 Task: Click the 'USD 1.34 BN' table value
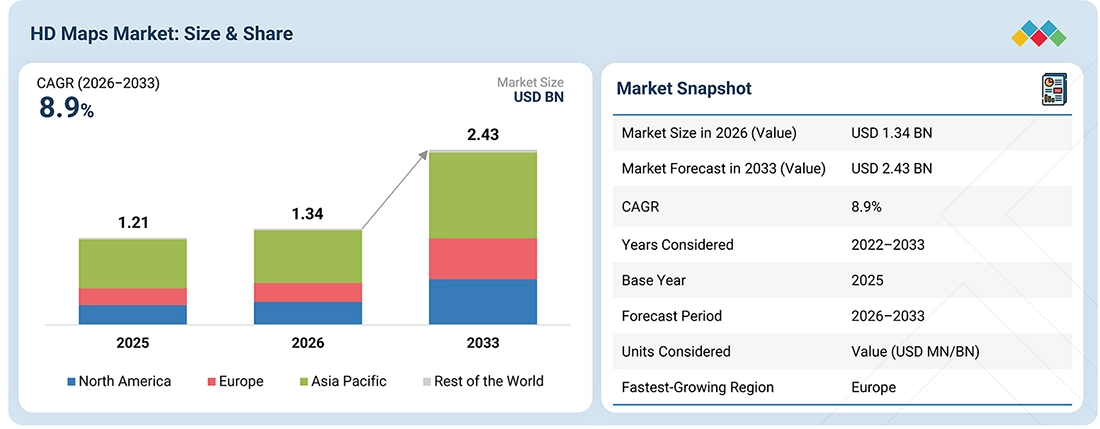892,133
